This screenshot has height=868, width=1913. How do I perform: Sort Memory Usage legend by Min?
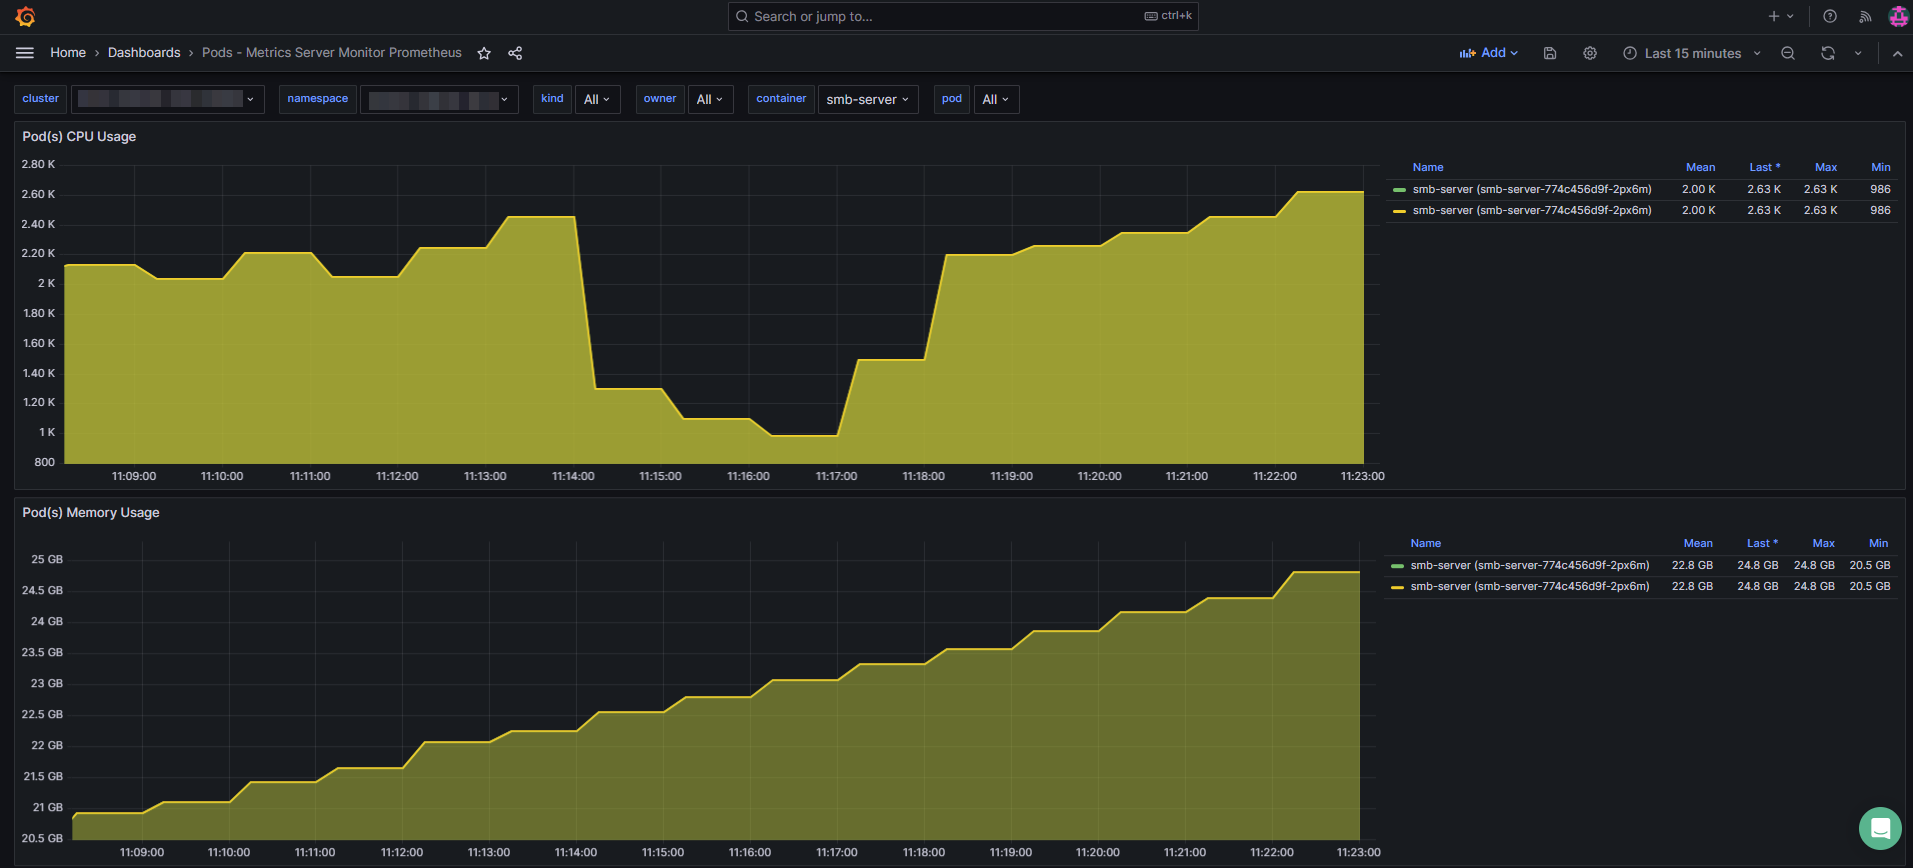click(1879, 543)
